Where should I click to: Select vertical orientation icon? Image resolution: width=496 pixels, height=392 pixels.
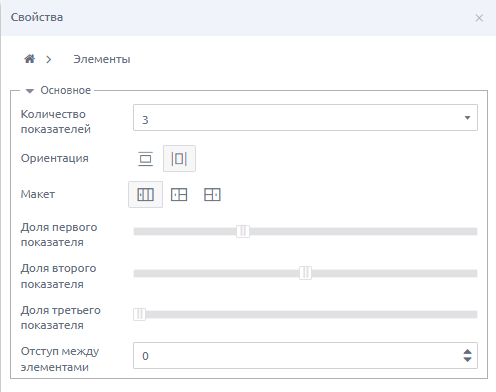click(179, 159)
